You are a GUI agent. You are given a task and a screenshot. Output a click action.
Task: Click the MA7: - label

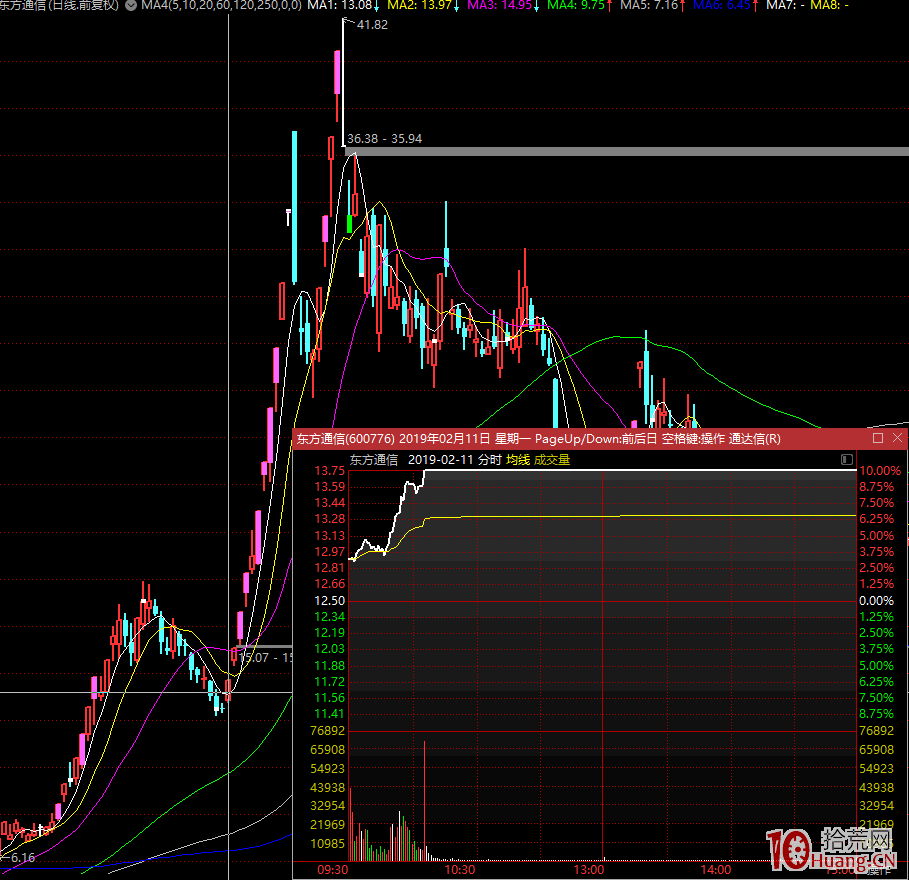[x=786, y=5]
